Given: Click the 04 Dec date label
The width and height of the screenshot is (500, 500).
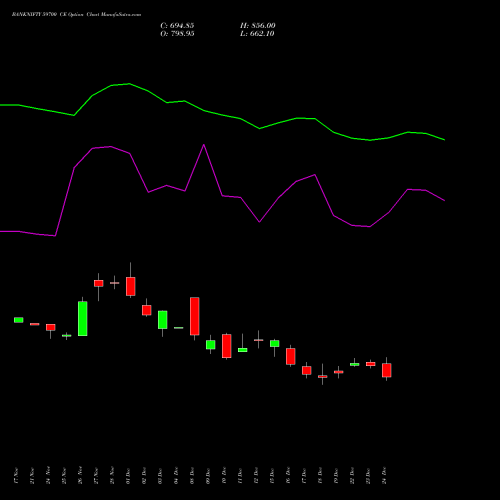Looking at the screenshot, I should tap(176, 475).
